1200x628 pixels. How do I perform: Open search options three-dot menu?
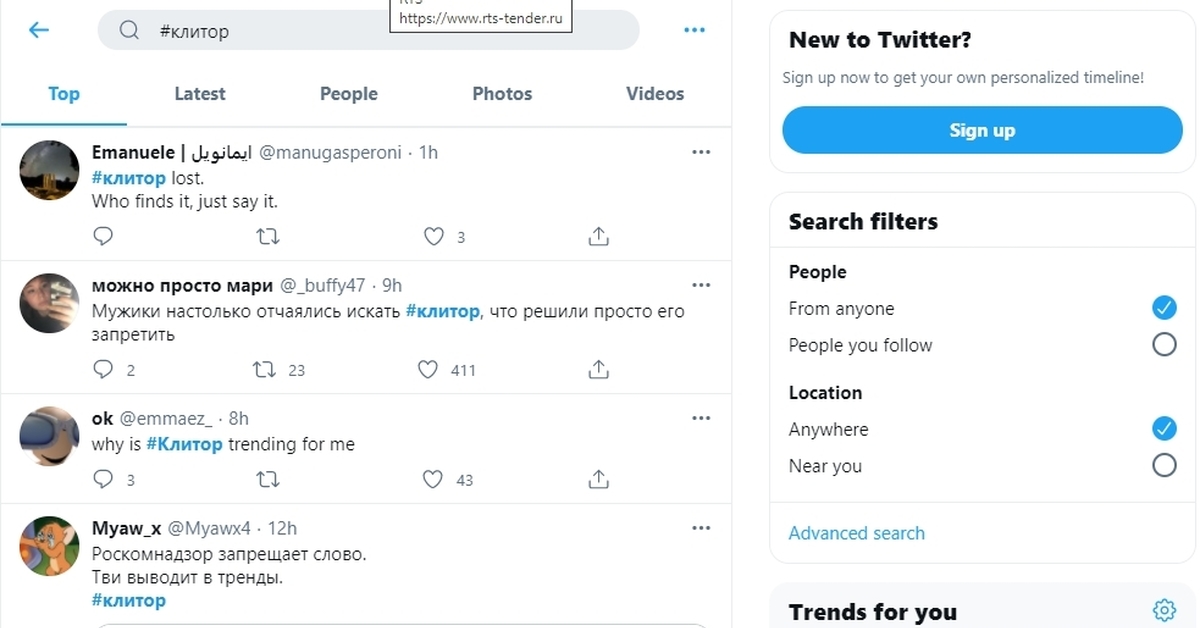pos(694,30)
